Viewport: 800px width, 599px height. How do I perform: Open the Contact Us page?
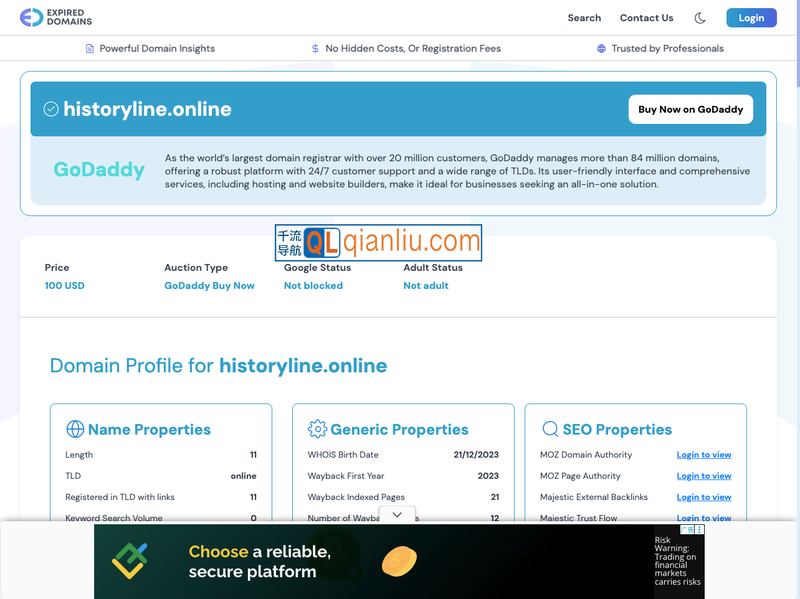[646, 18]
